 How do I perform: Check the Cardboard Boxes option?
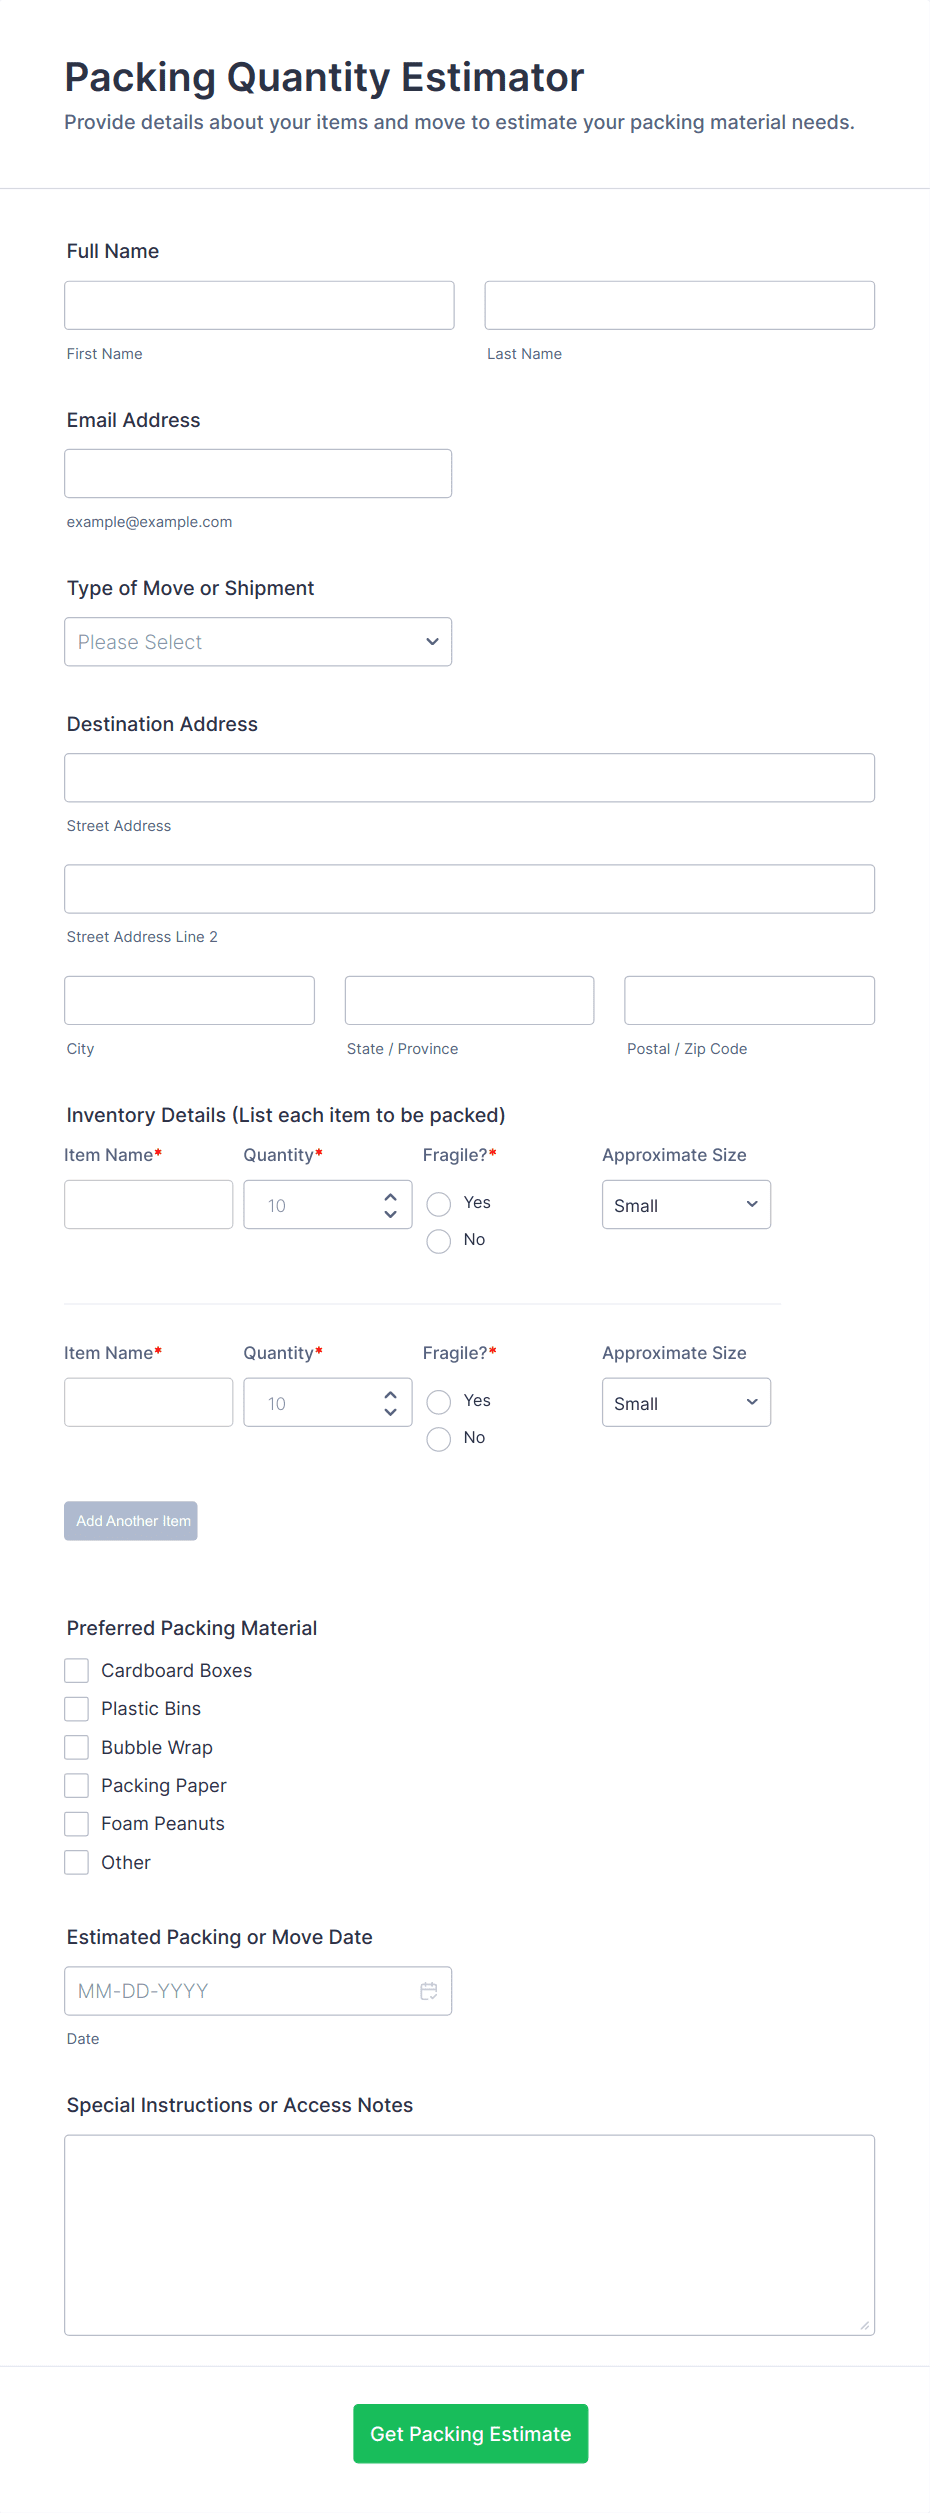coord(77,1670)
